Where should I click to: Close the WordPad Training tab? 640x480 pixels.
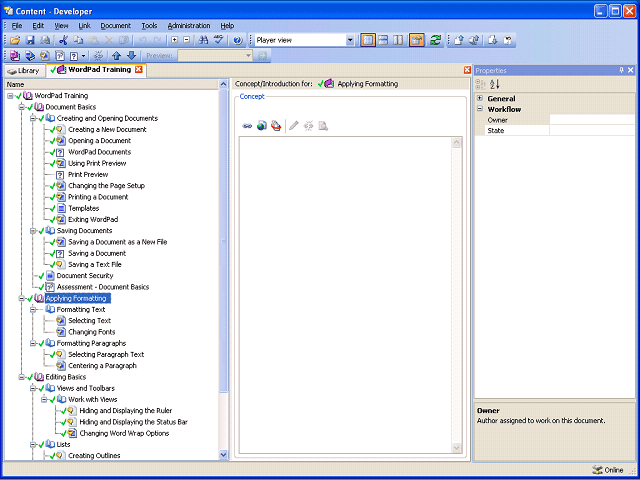pos(139,69)
